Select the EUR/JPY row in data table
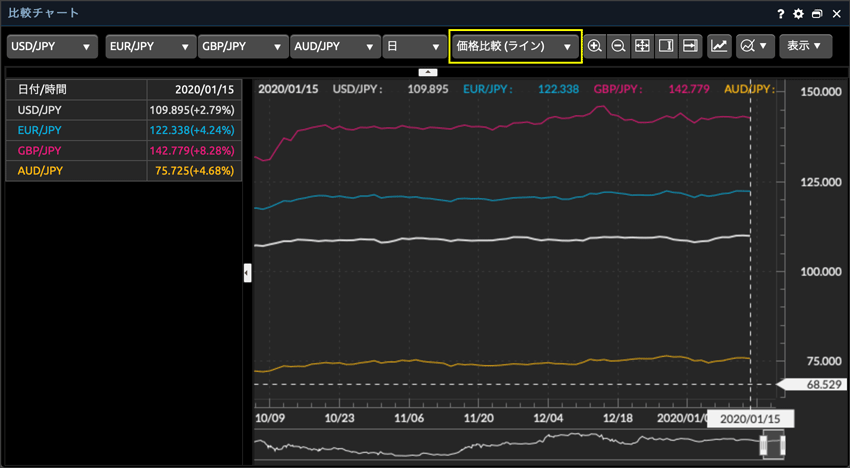The image size is (850, 468). pos(124,130)
